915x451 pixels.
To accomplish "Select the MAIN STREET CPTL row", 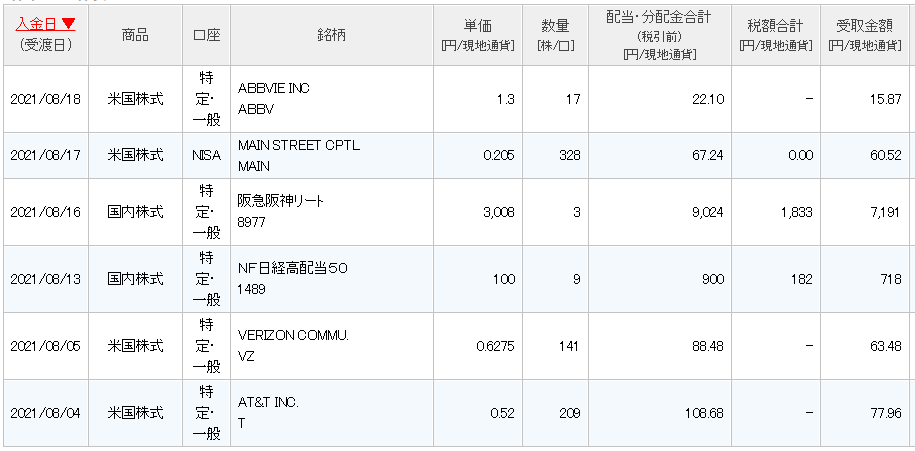I will pyautogui.click(x=457, y=156).
